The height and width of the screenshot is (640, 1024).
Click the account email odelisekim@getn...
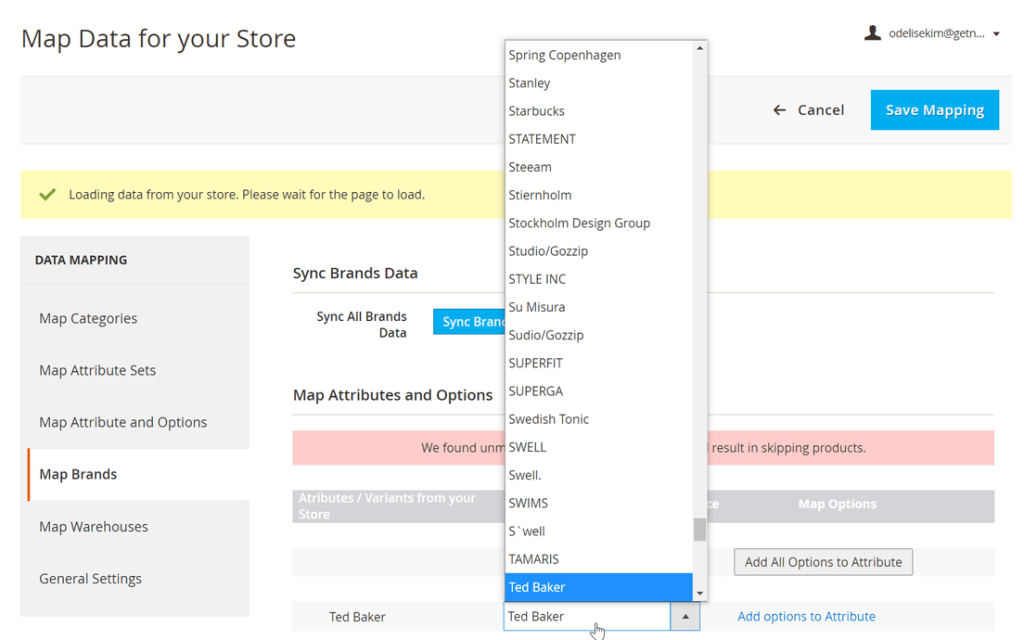[x=936, y=33]
